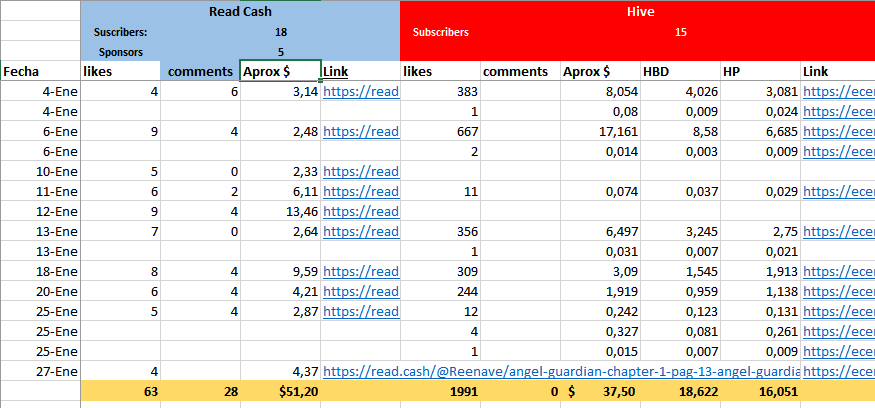The image size is (875, 408).
Task: Click the HBD value 4,026
Action: [x=680, y=92]
